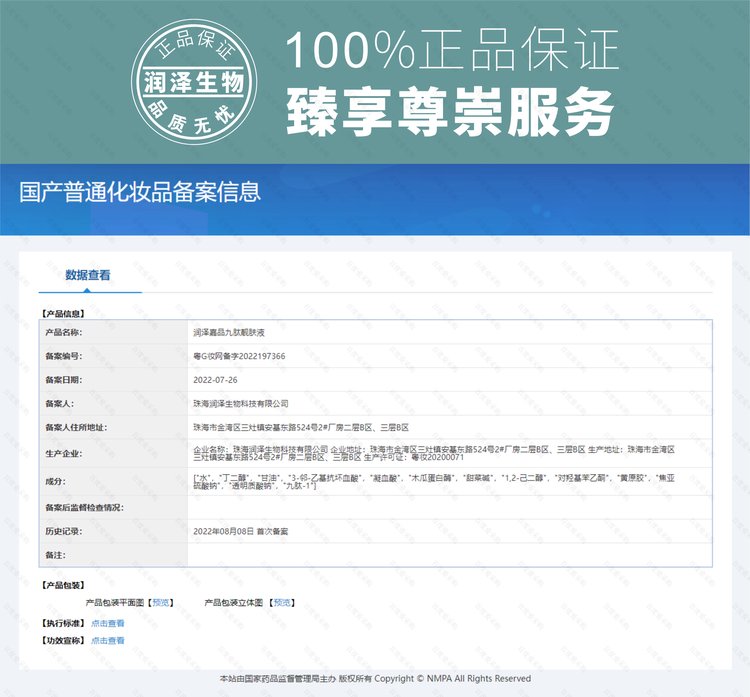The image size is (750, 697).
Task: Open 点击查看 next to 功效宣称
Action: pyautogui.click(x=108, y=641)
